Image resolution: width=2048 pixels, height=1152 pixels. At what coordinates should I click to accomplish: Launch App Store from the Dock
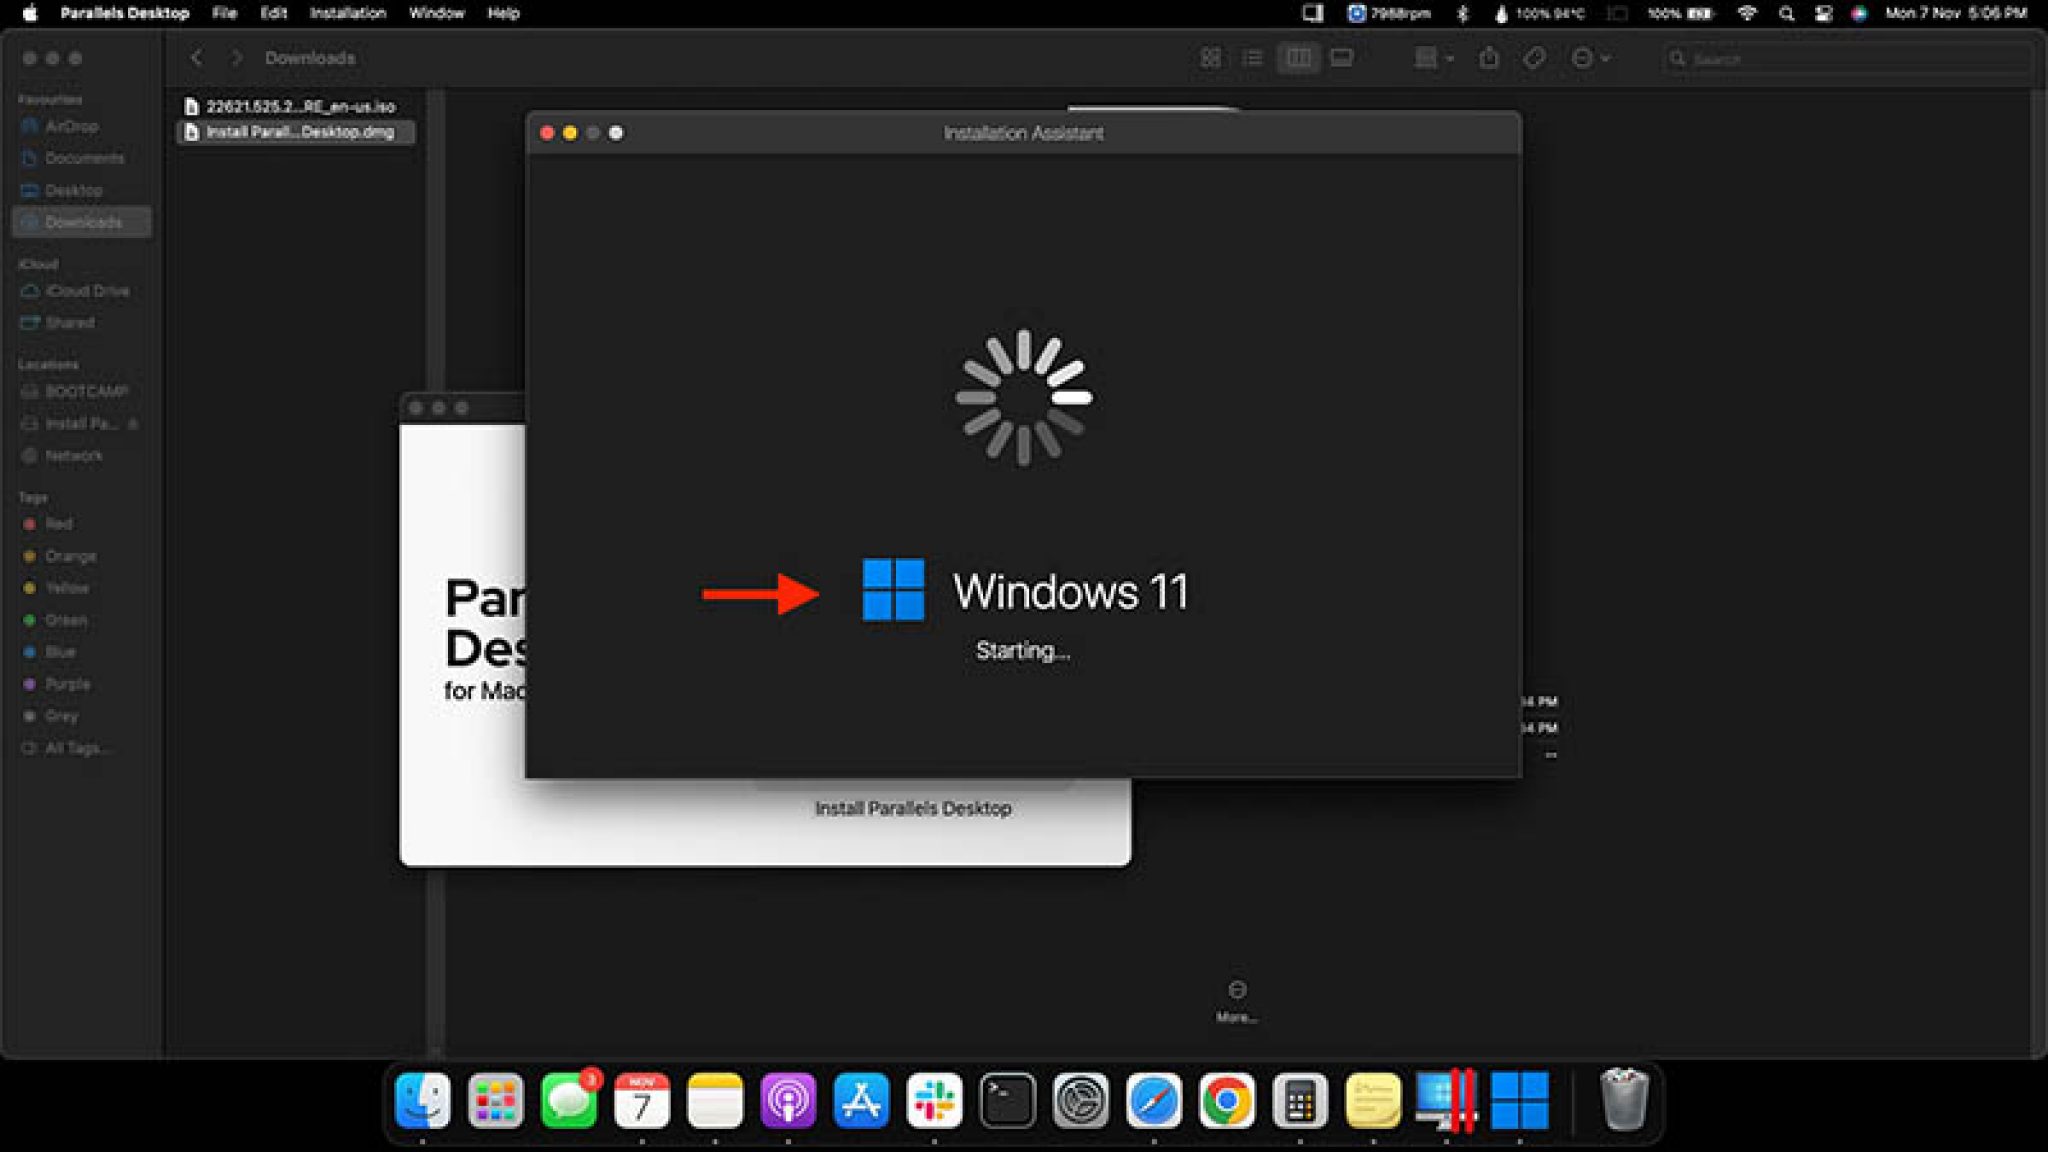pyautogui.click(x=861, y=1101)
